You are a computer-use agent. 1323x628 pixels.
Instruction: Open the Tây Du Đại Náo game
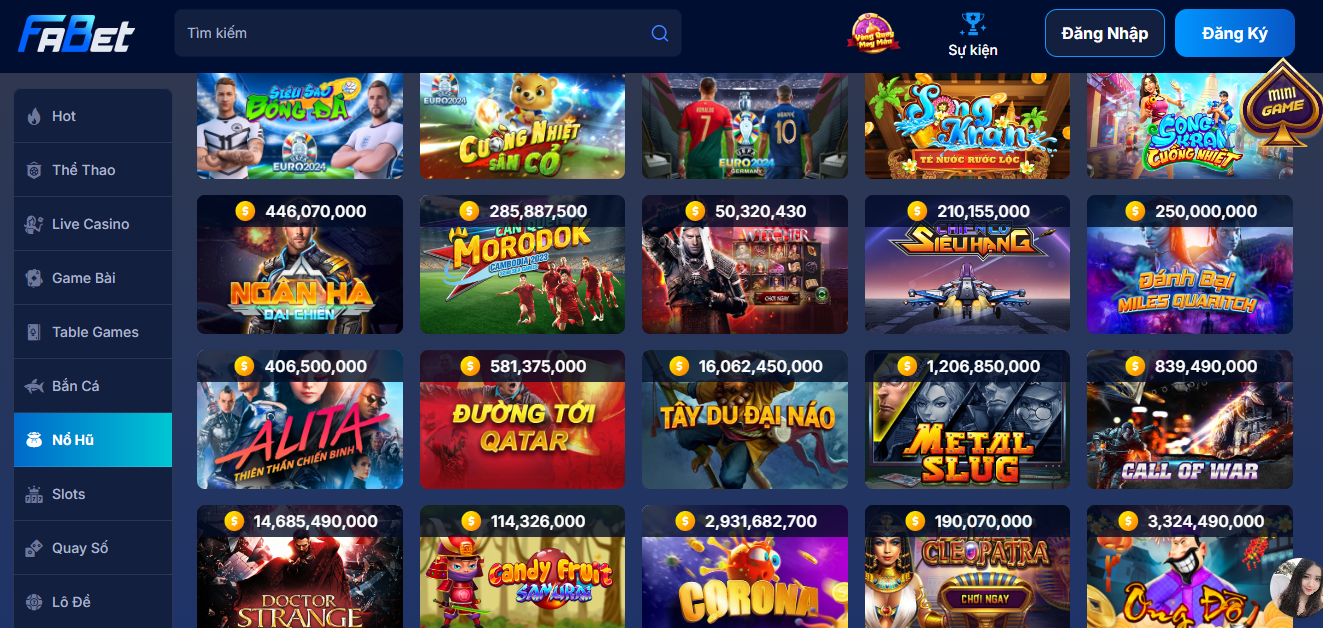pyautogui.click(x=745, y=419)
